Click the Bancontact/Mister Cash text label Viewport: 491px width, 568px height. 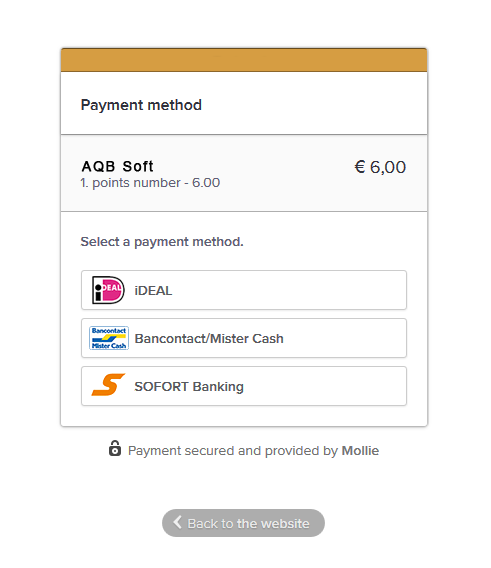(209, 338)
